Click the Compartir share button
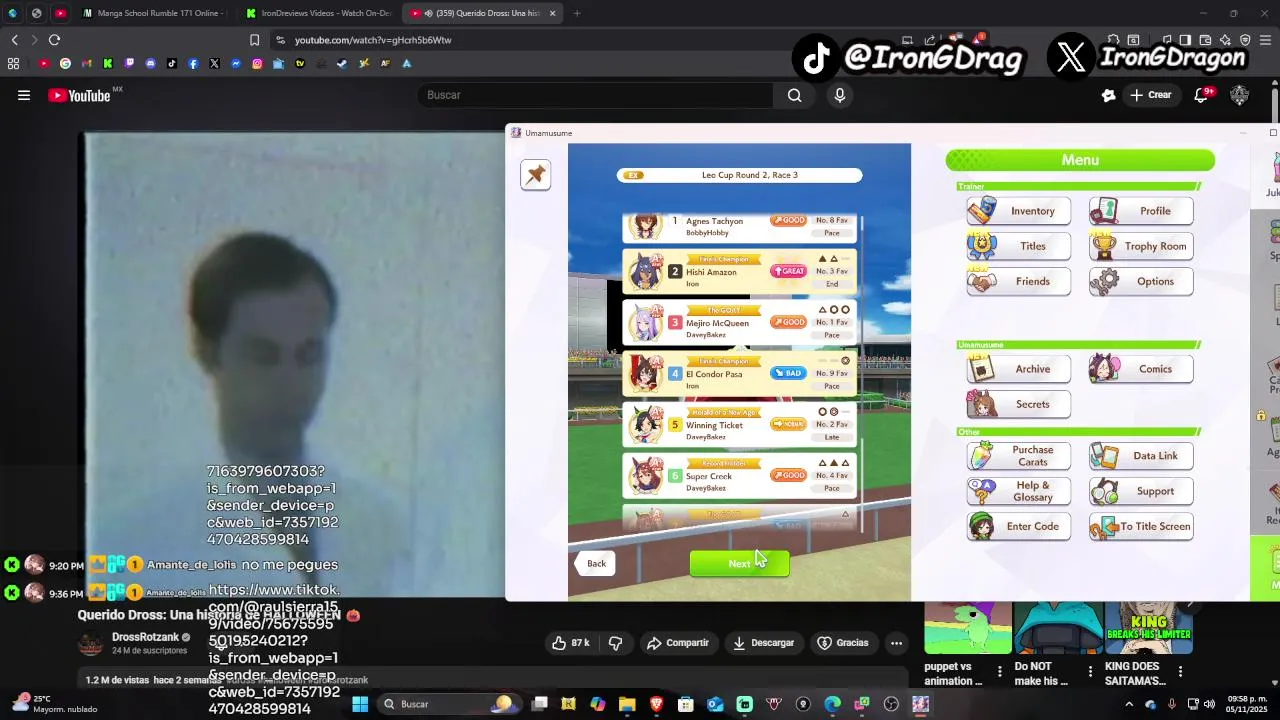 click(x=678, y=643)
